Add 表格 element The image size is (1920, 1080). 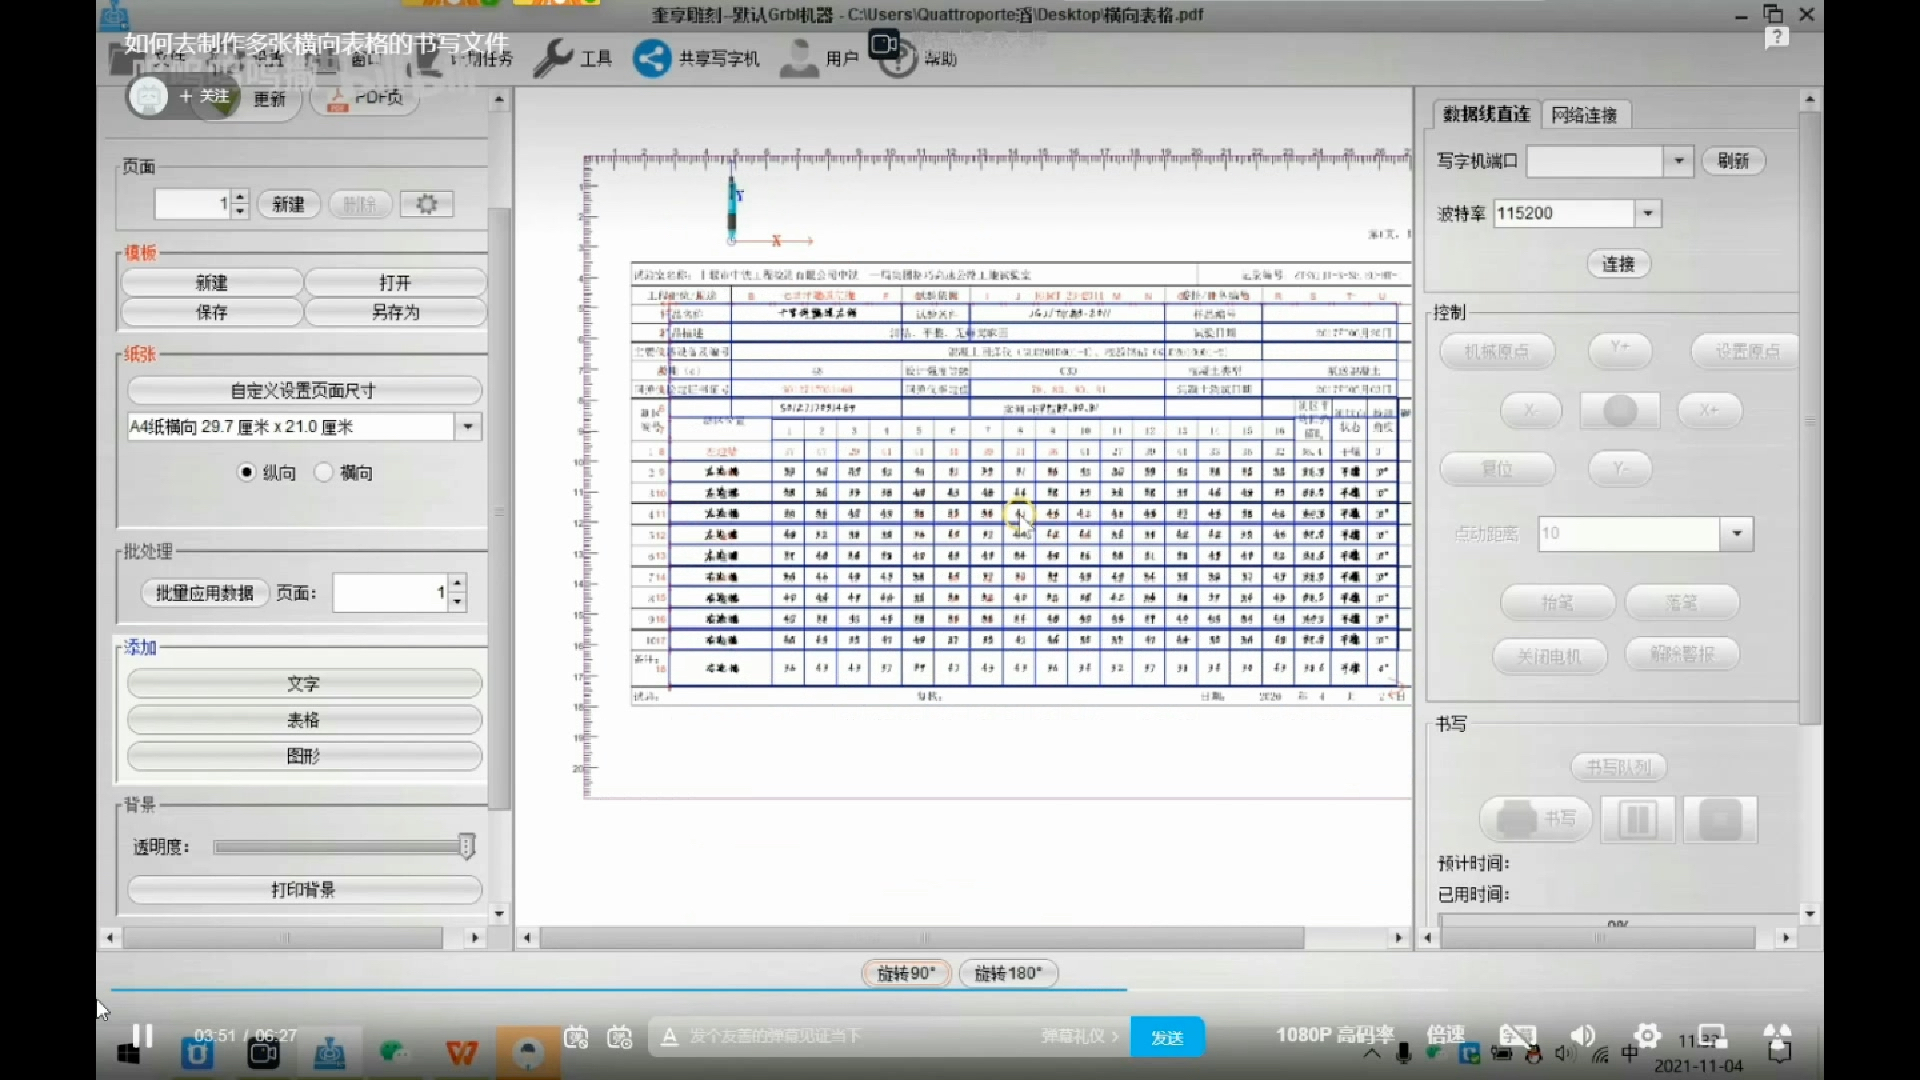(304, 720)
